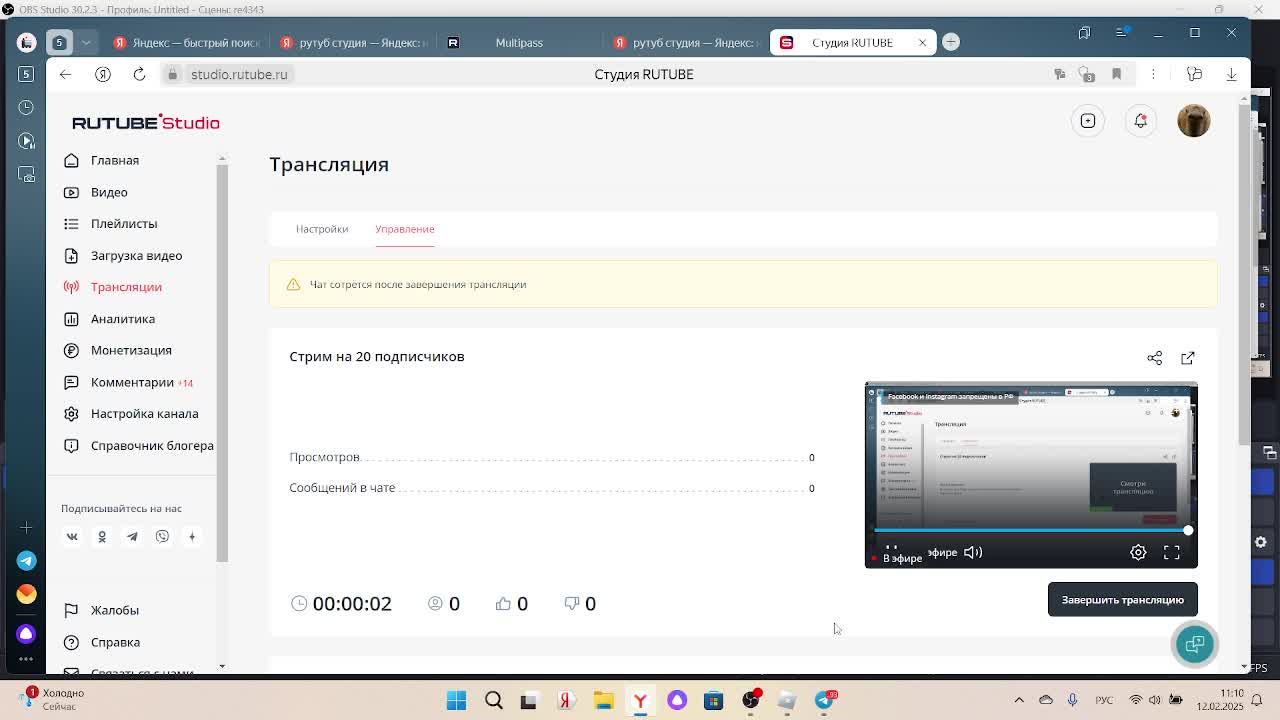Click the Настройка канала gear icon
This screenshot has width=1280, height=720.
tap(71, 413)
